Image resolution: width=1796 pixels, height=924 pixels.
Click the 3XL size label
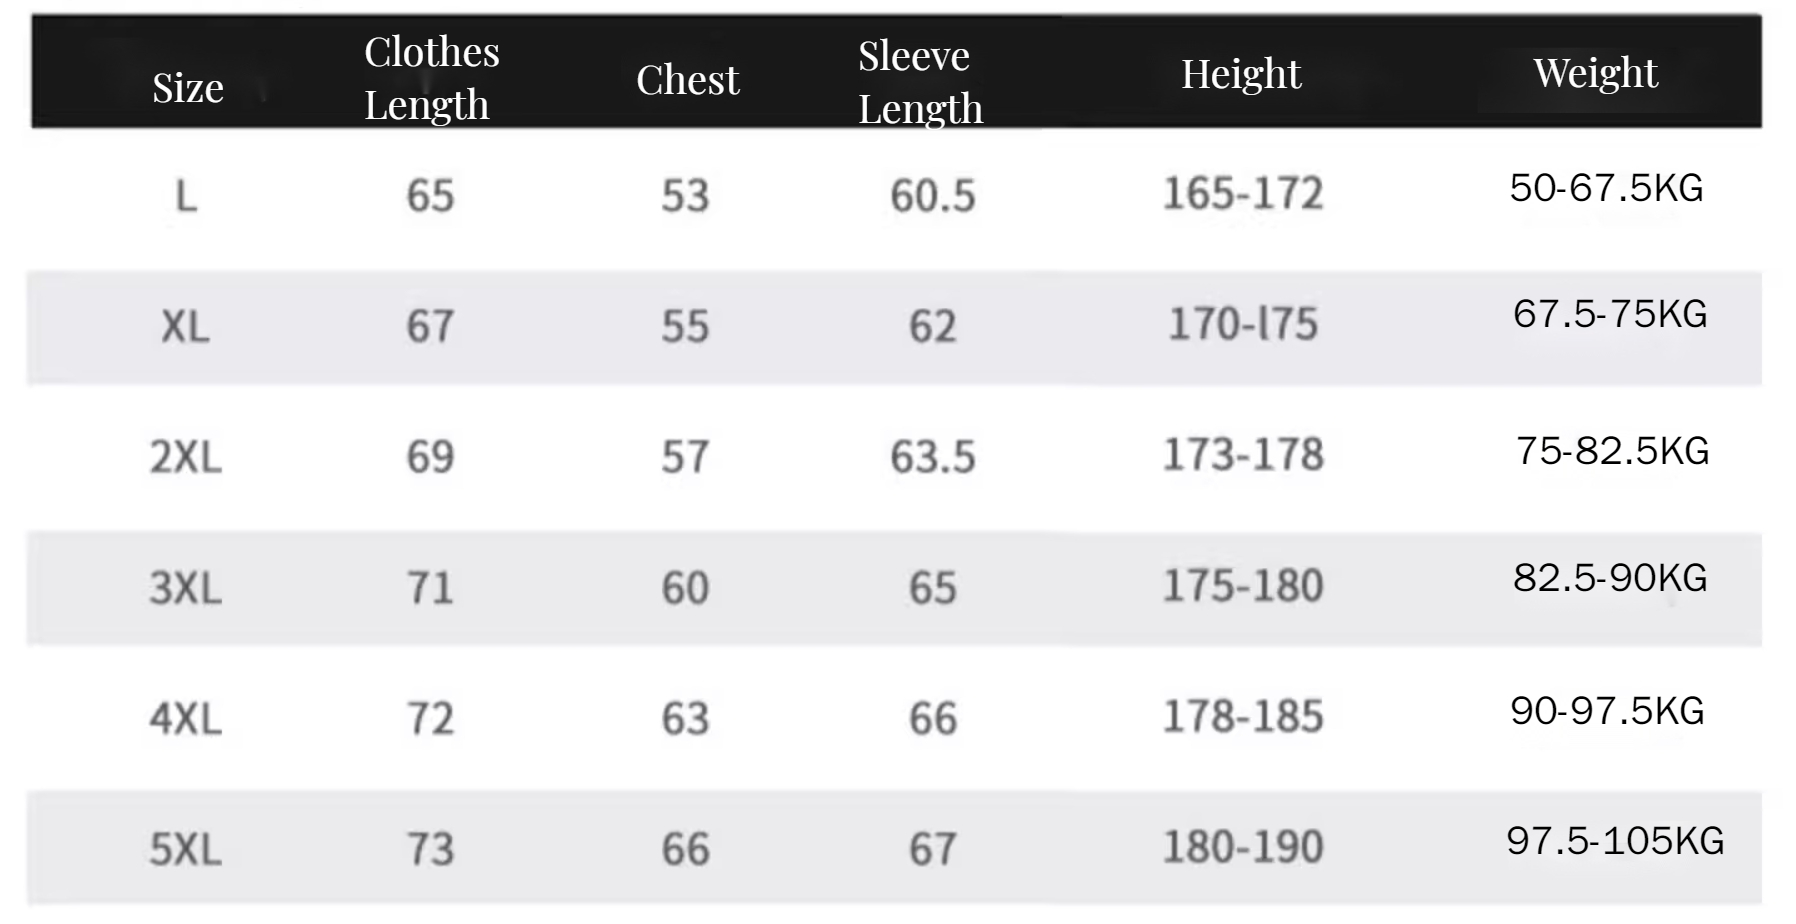186,588
